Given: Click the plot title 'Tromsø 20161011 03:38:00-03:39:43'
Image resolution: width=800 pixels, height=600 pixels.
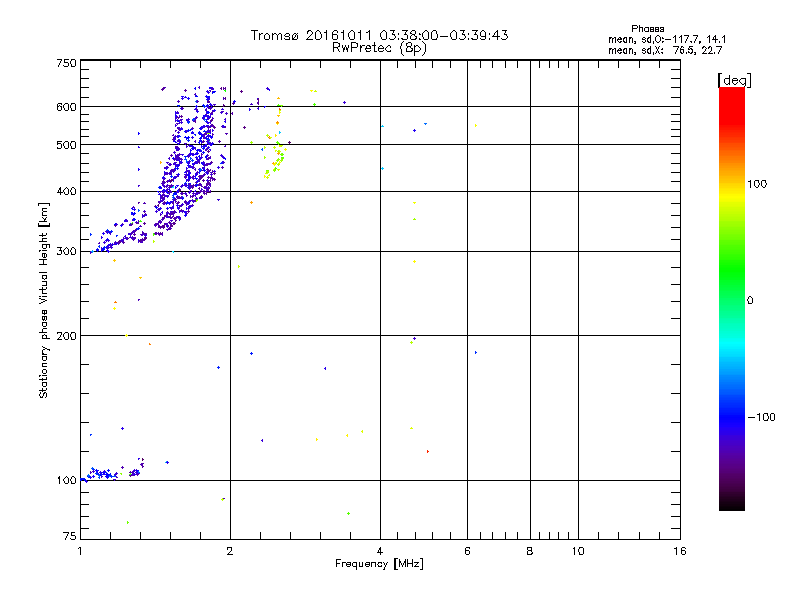Looking at the screenshot, I should (x=379, y=35).
